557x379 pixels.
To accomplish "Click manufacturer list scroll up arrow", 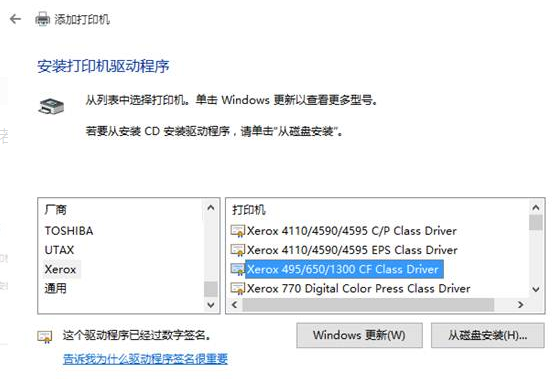I will (x=211, y=208).
